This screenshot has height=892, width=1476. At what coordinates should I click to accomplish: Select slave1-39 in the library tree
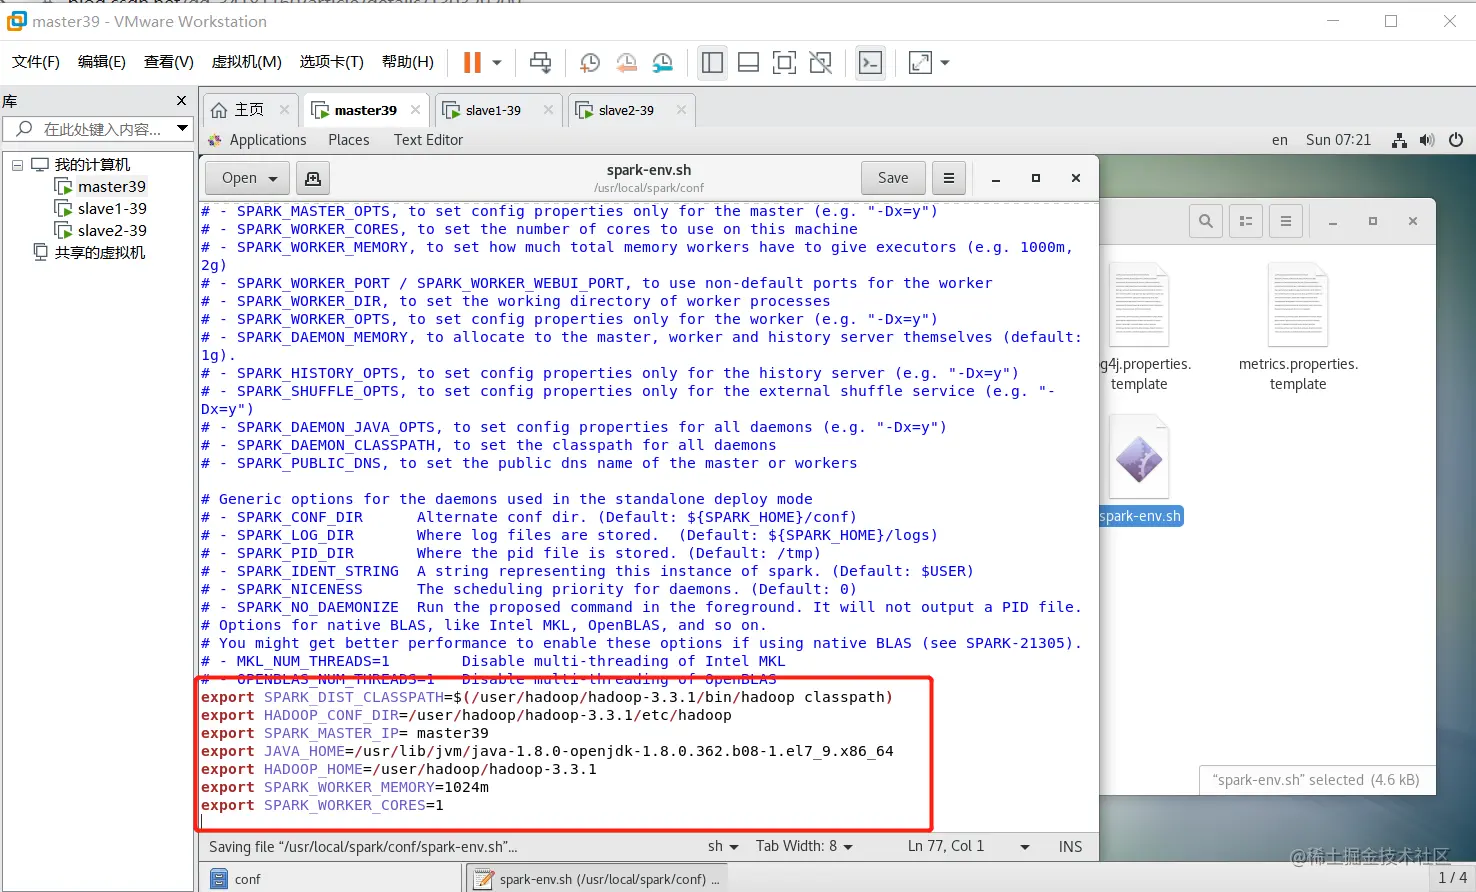[x=112, y=209]
